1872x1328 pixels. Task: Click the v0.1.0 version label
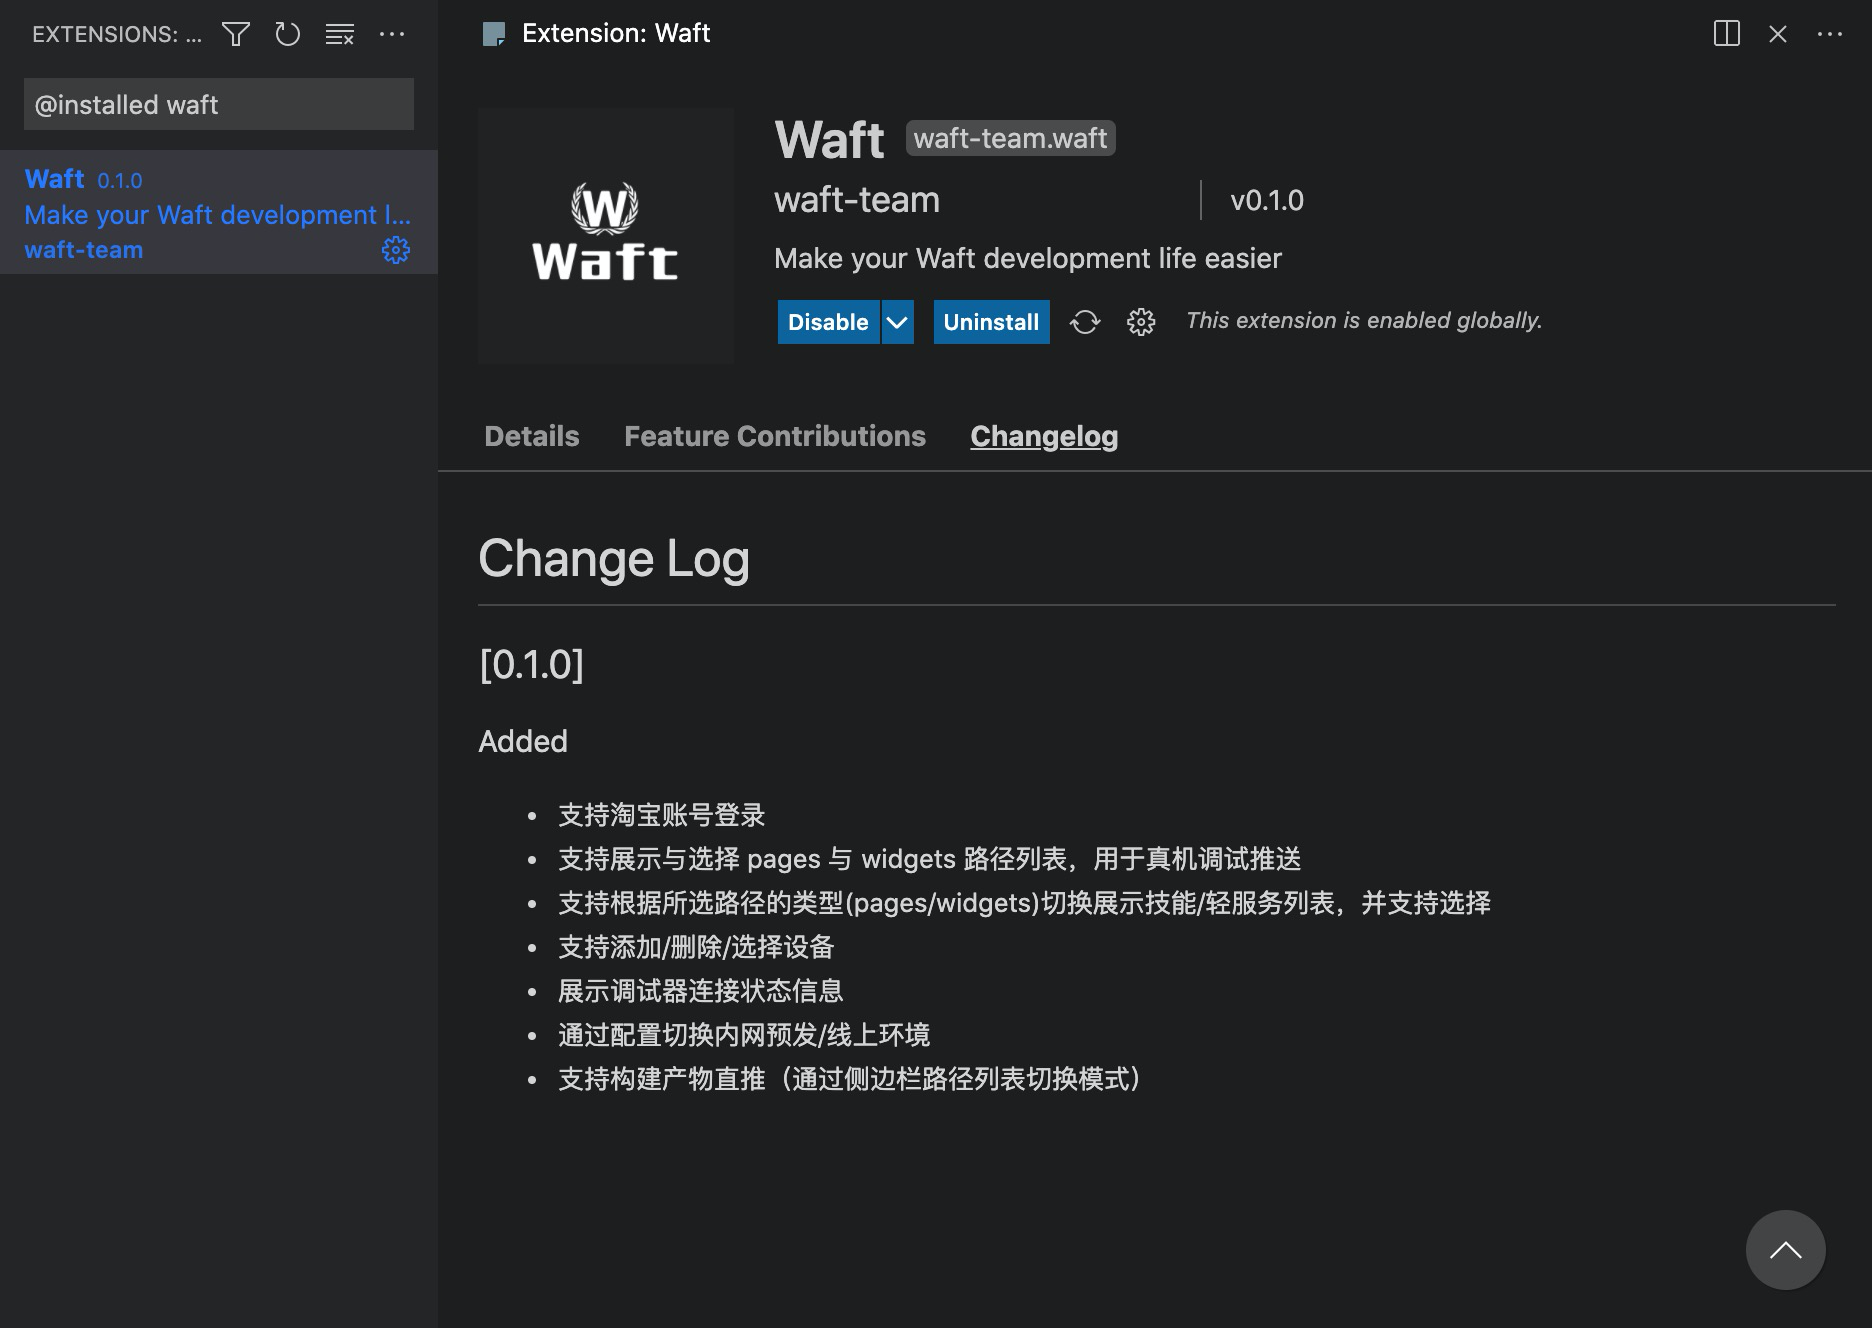click(1267, 200)
